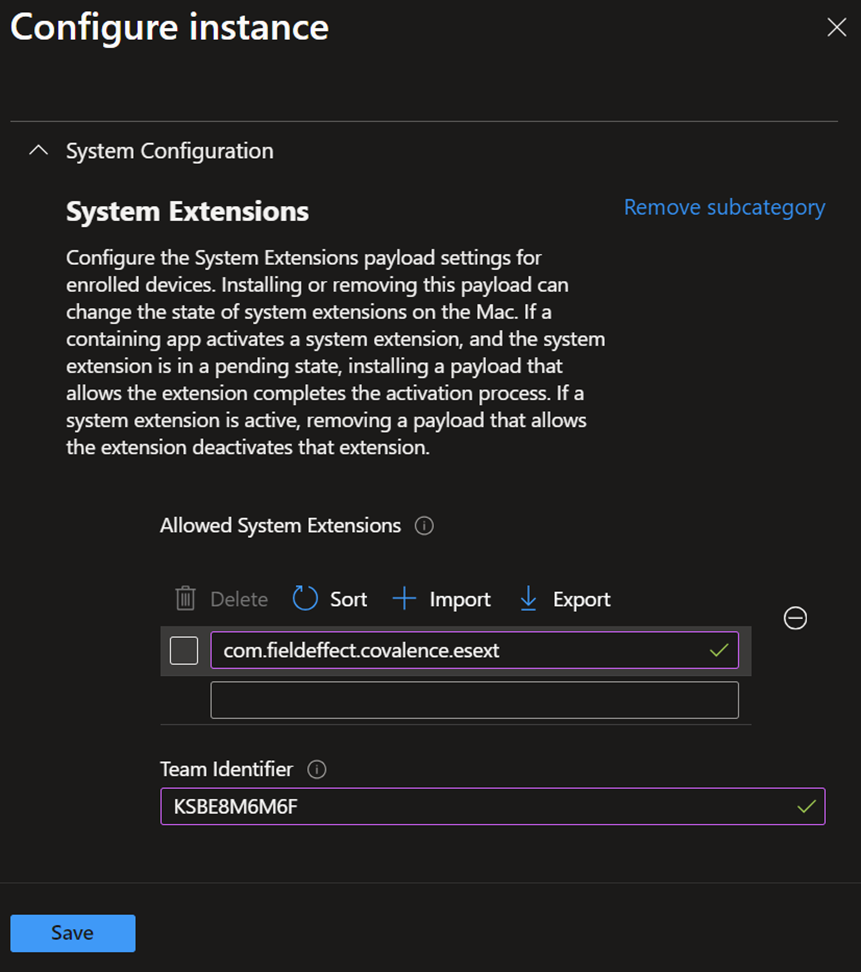
Task: Click the Export label
Action: (581, 599)
